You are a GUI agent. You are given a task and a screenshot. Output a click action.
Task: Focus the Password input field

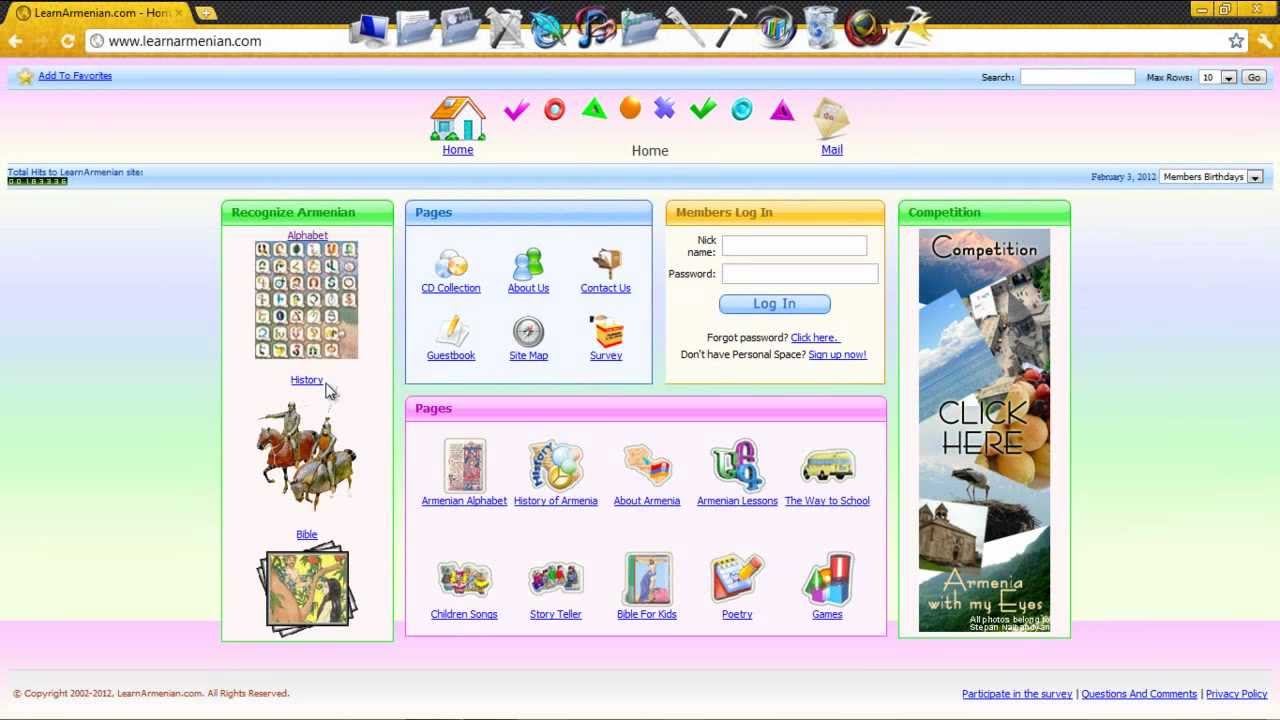point(800,274)
